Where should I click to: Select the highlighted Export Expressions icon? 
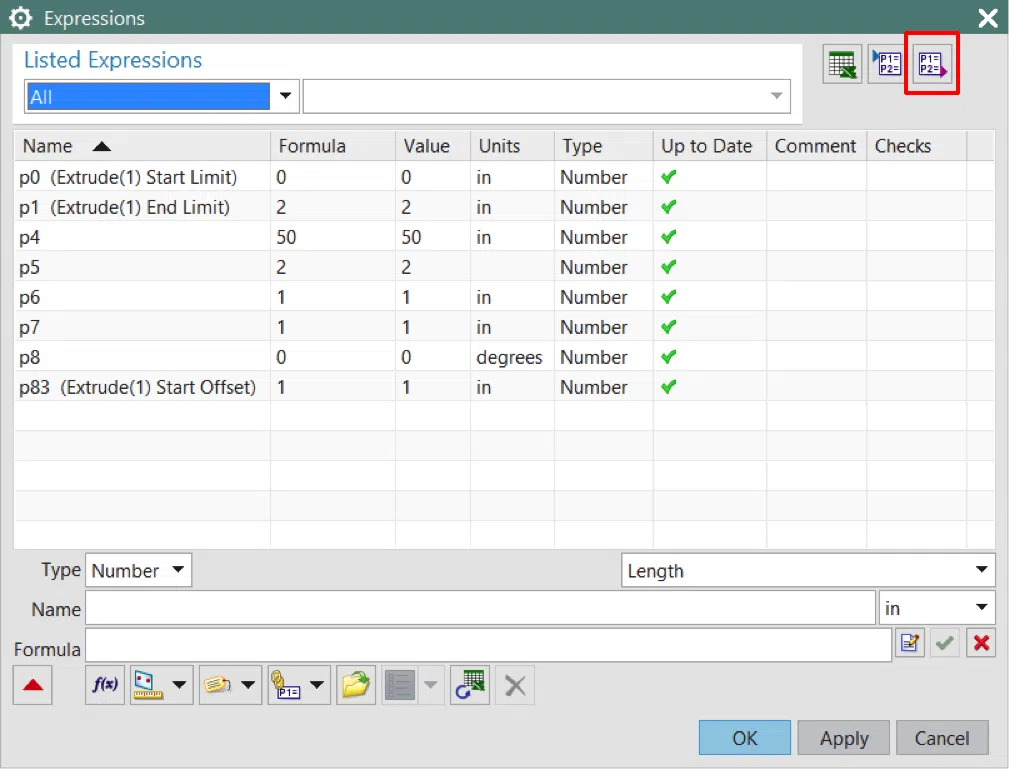(x=931, y=63)
